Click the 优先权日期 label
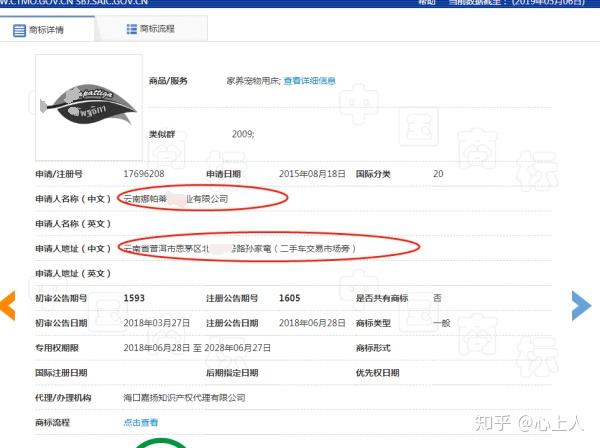 click(377, 373)
